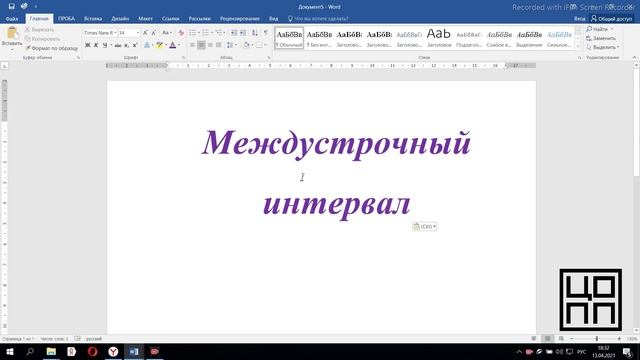Toggle subscript x₂ formatting
Screen dimensions: 640x360
point(127,45)
